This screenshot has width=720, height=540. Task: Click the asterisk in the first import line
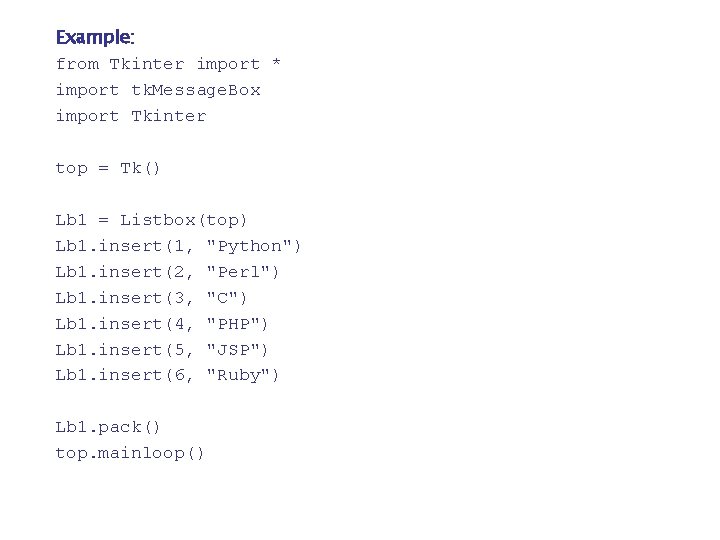276,65
